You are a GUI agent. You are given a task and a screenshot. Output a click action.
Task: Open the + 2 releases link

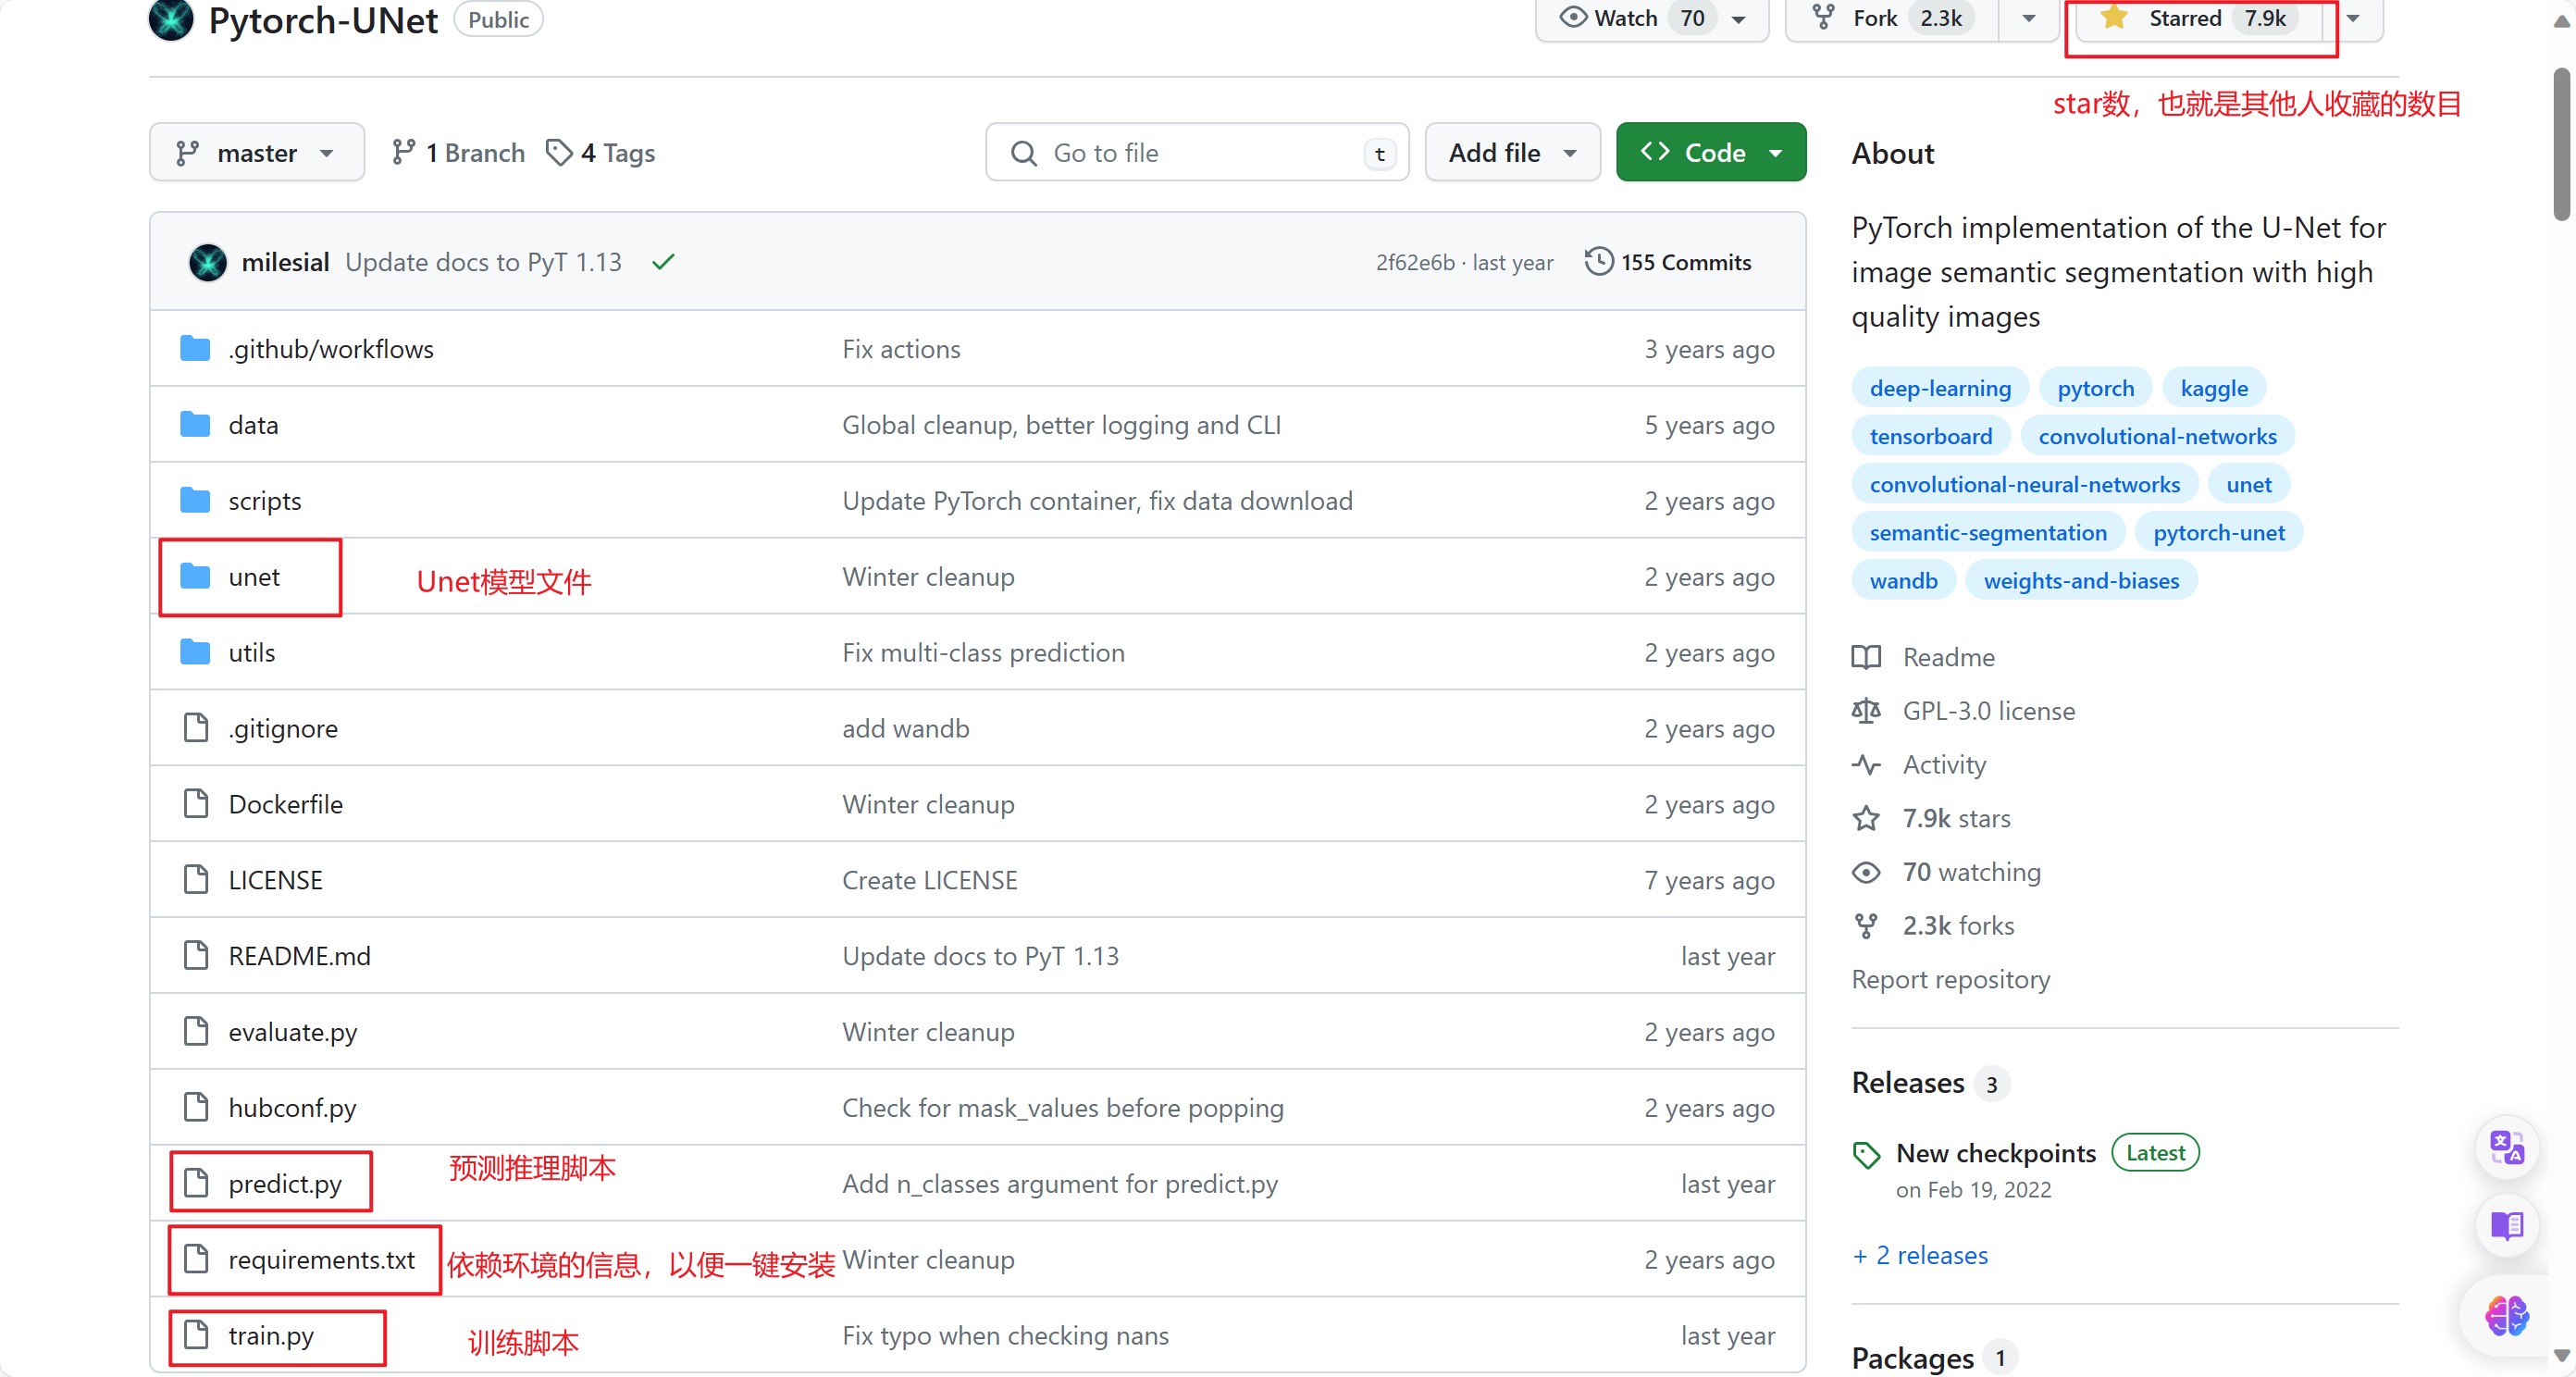pyautogui.click(x=1920, y=1255)
